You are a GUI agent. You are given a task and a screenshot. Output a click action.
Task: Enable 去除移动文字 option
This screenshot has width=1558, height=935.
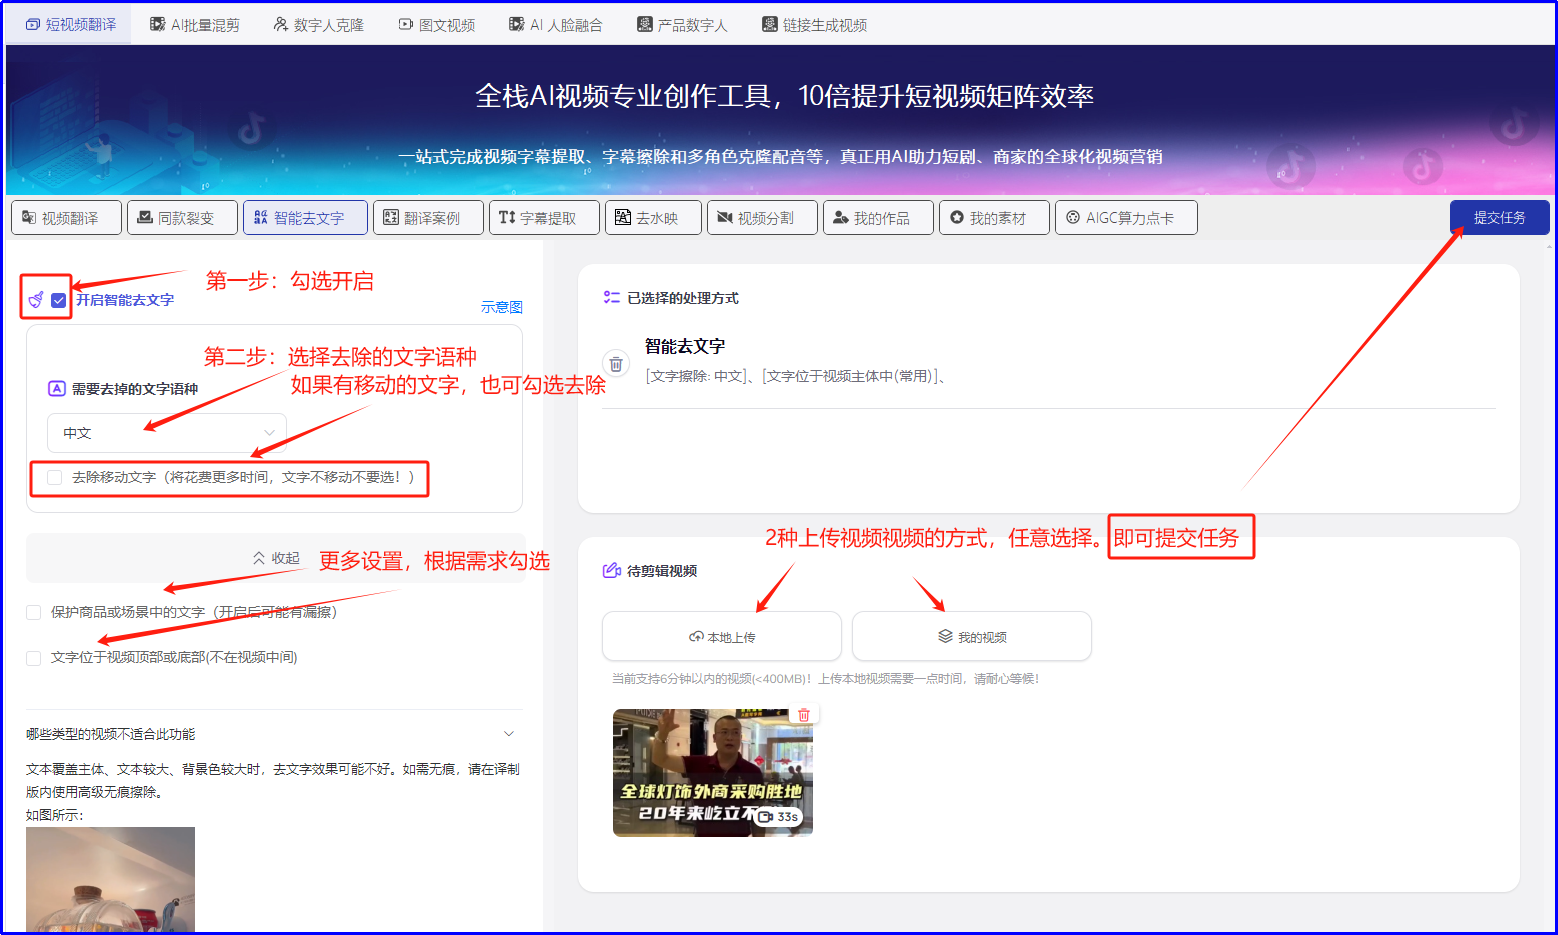(x=55, y=477)
